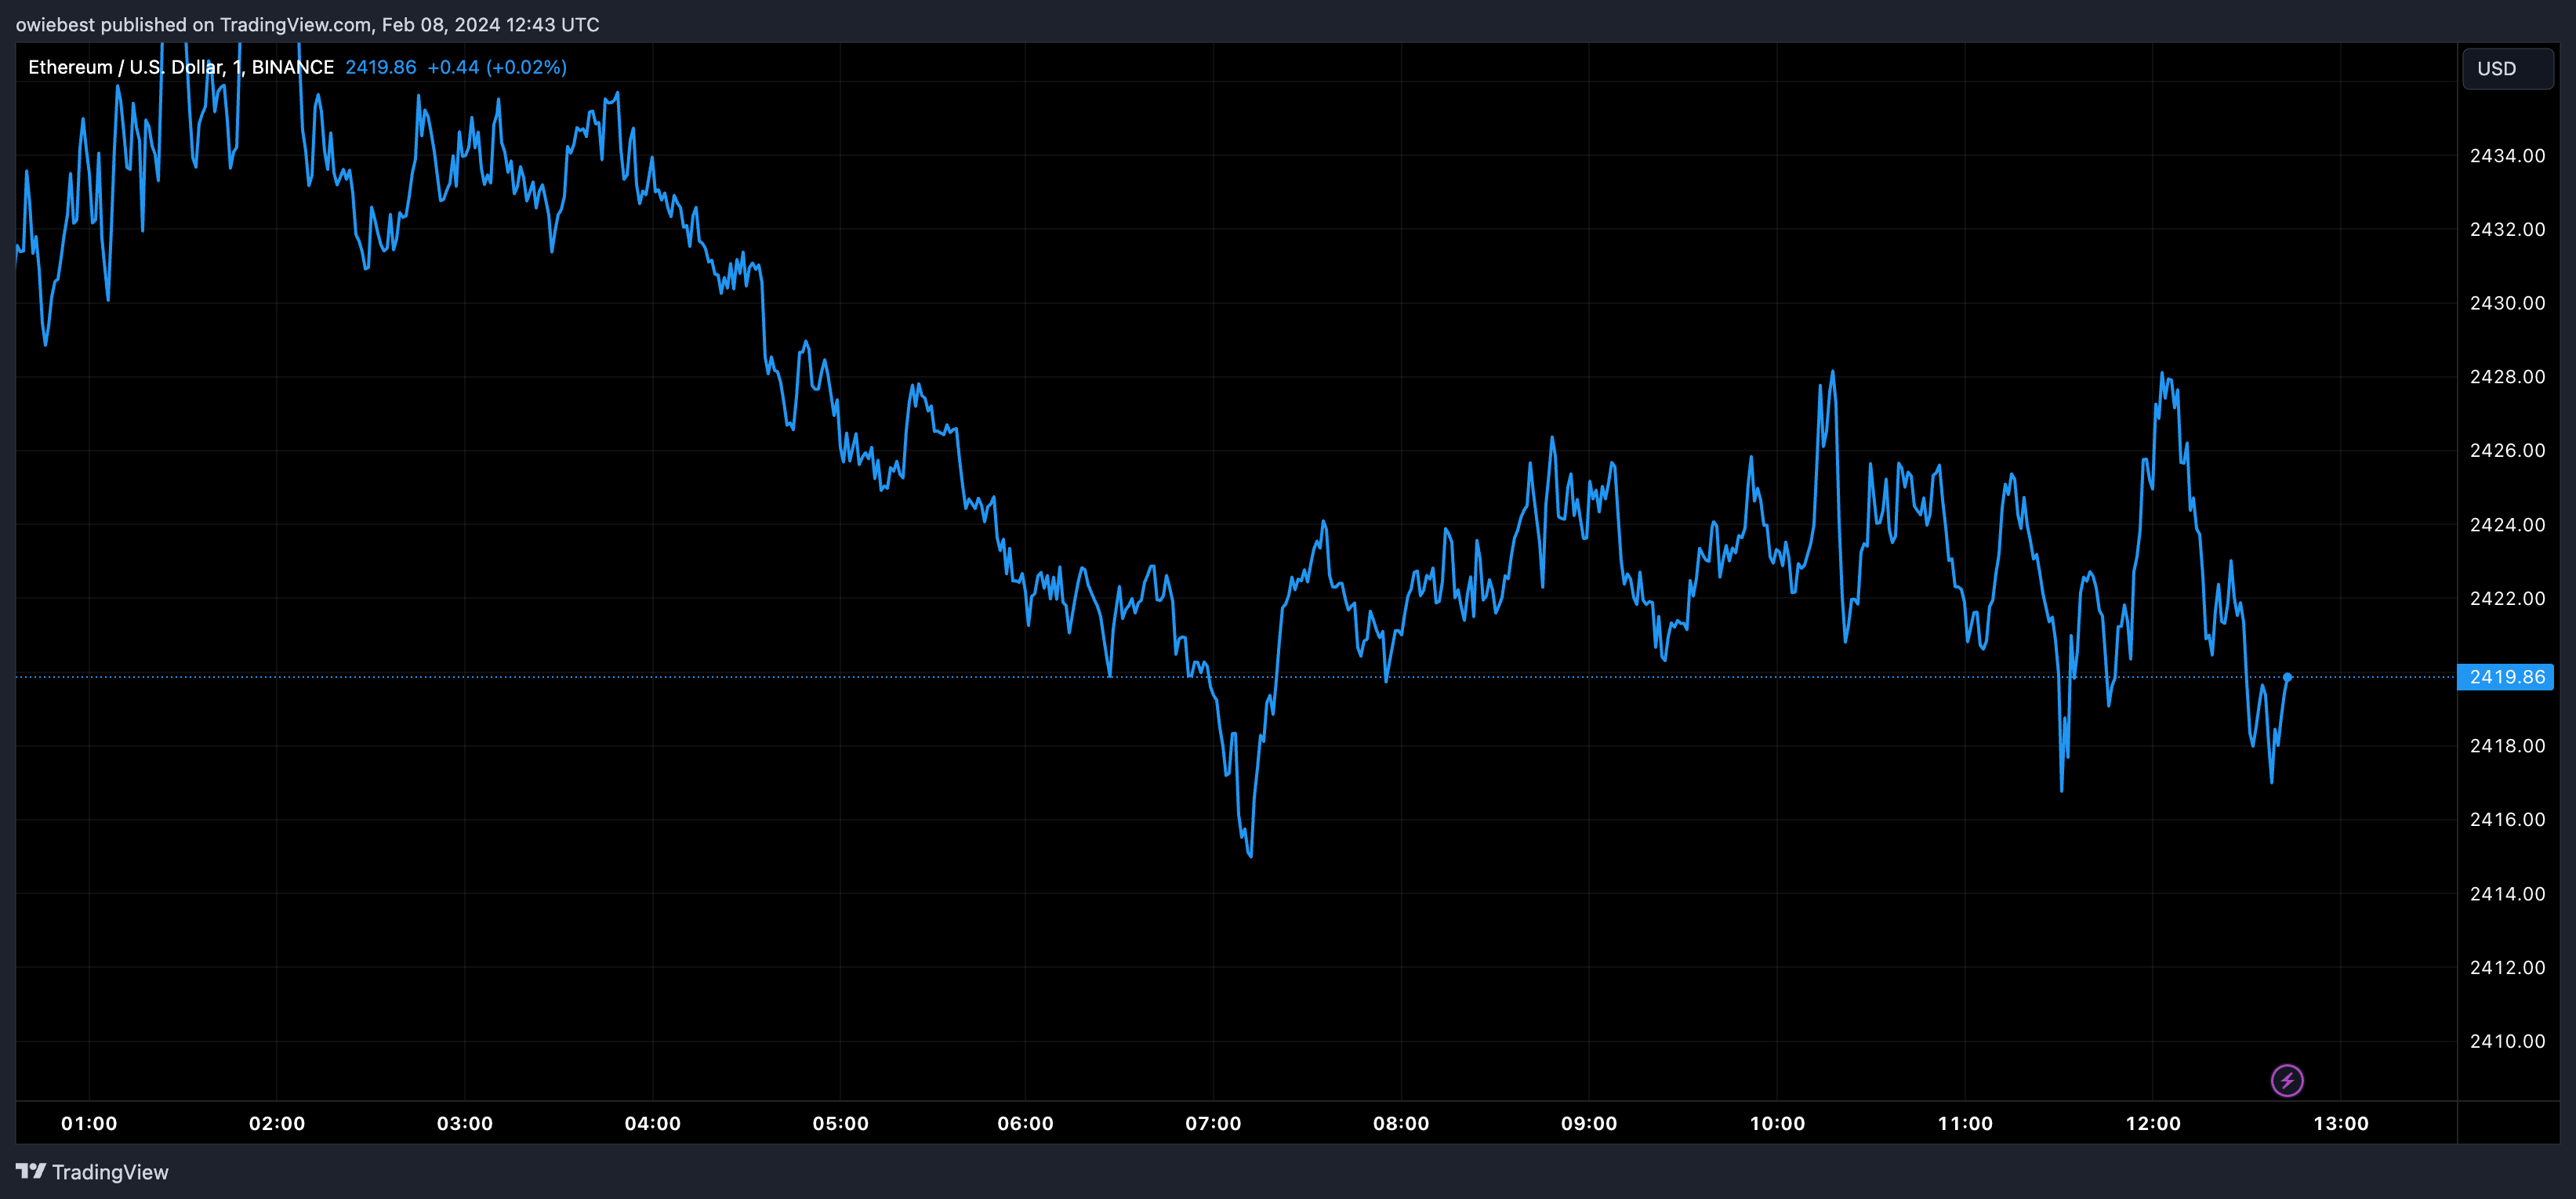Click the 11:00 time axis label
Viewport: 2576px width, 1199px height.
tap(1965, 1123)
